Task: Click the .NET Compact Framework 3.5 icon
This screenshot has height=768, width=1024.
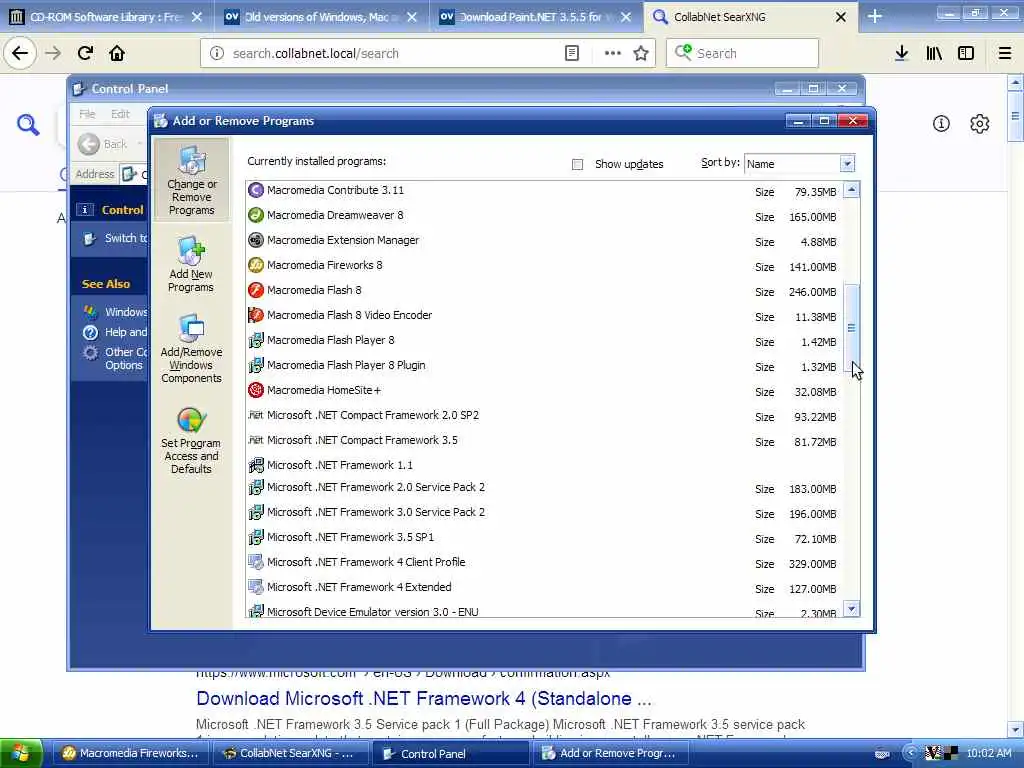Action: pyautogui.click(x=256, y=440)
